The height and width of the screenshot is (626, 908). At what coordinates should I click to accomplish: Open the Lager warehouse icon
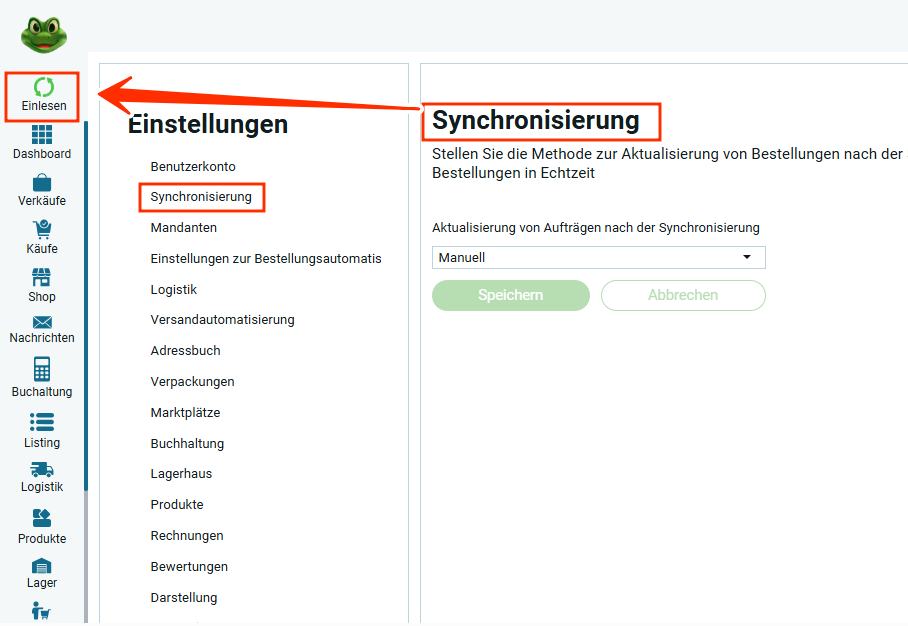(42, 566)
